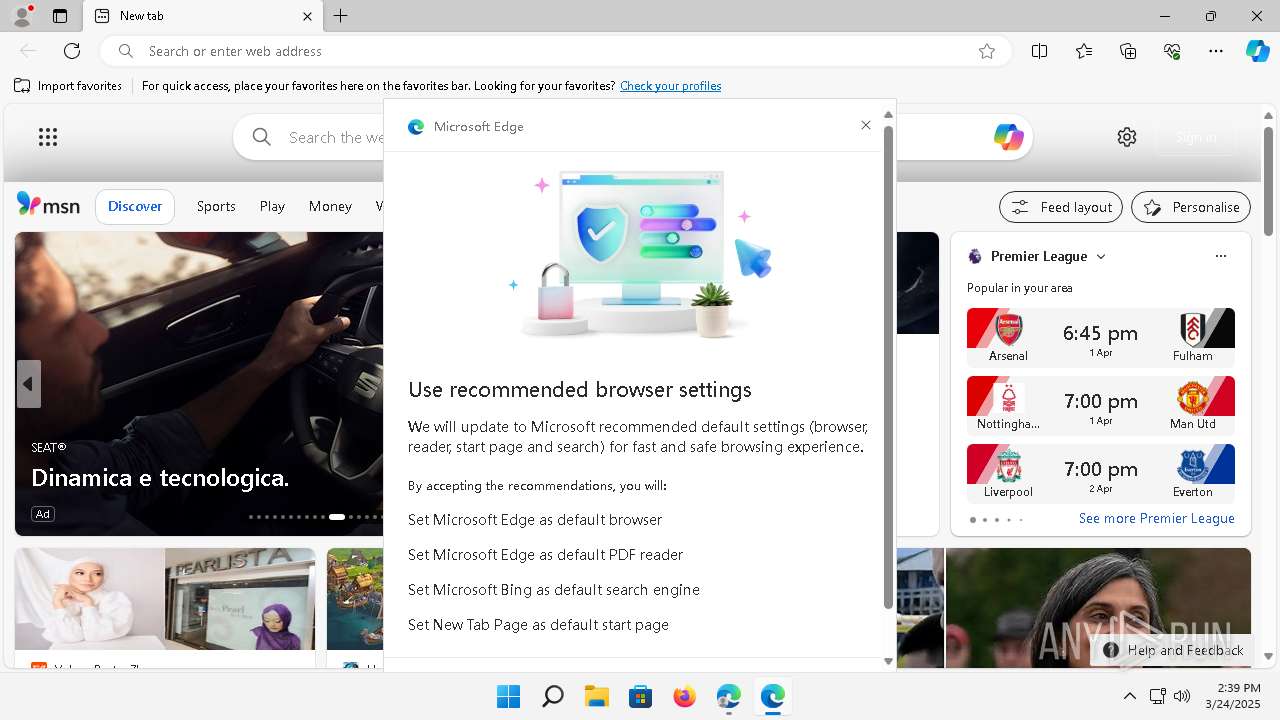The width and height of the screenshot is (1280, 720).
Task: Open Feed layout options
Action: 1061,207
